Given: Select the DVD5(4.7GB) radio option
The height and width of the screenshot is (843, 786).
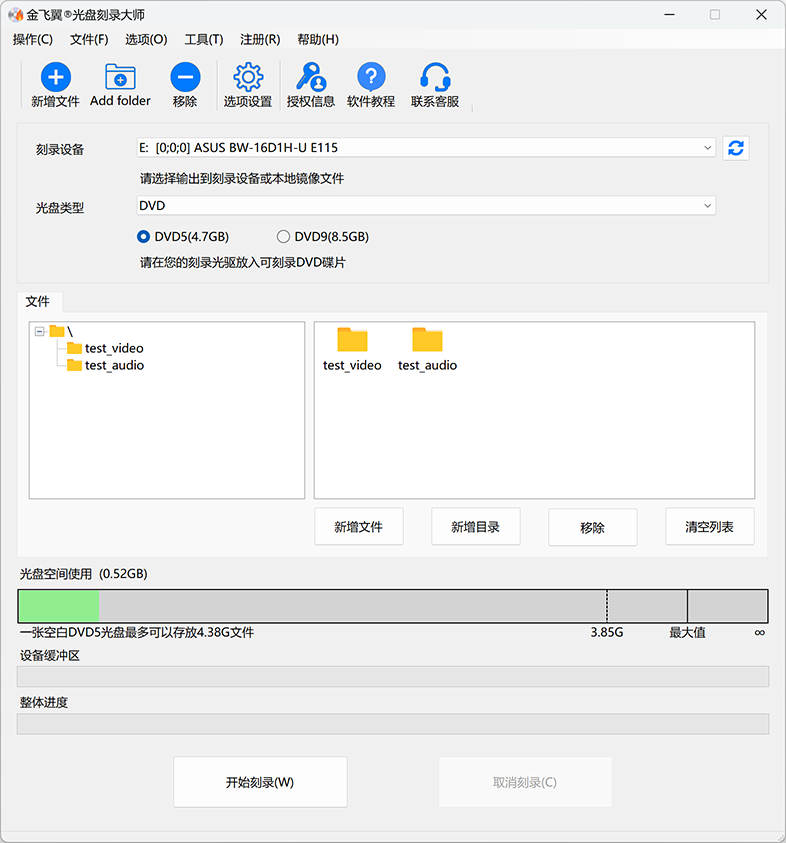Looking at the screenshot, I should [x=144, y=237].
